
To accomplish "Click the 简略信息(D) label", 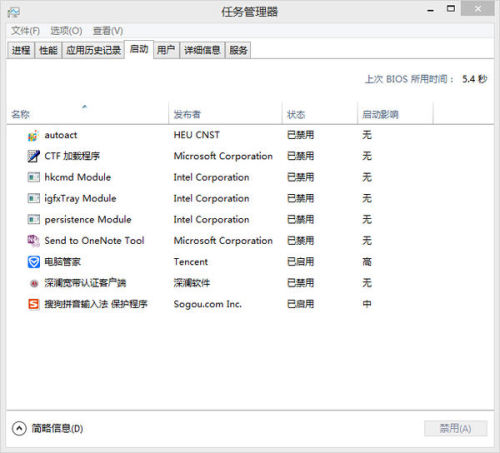I will pos(57,429).
